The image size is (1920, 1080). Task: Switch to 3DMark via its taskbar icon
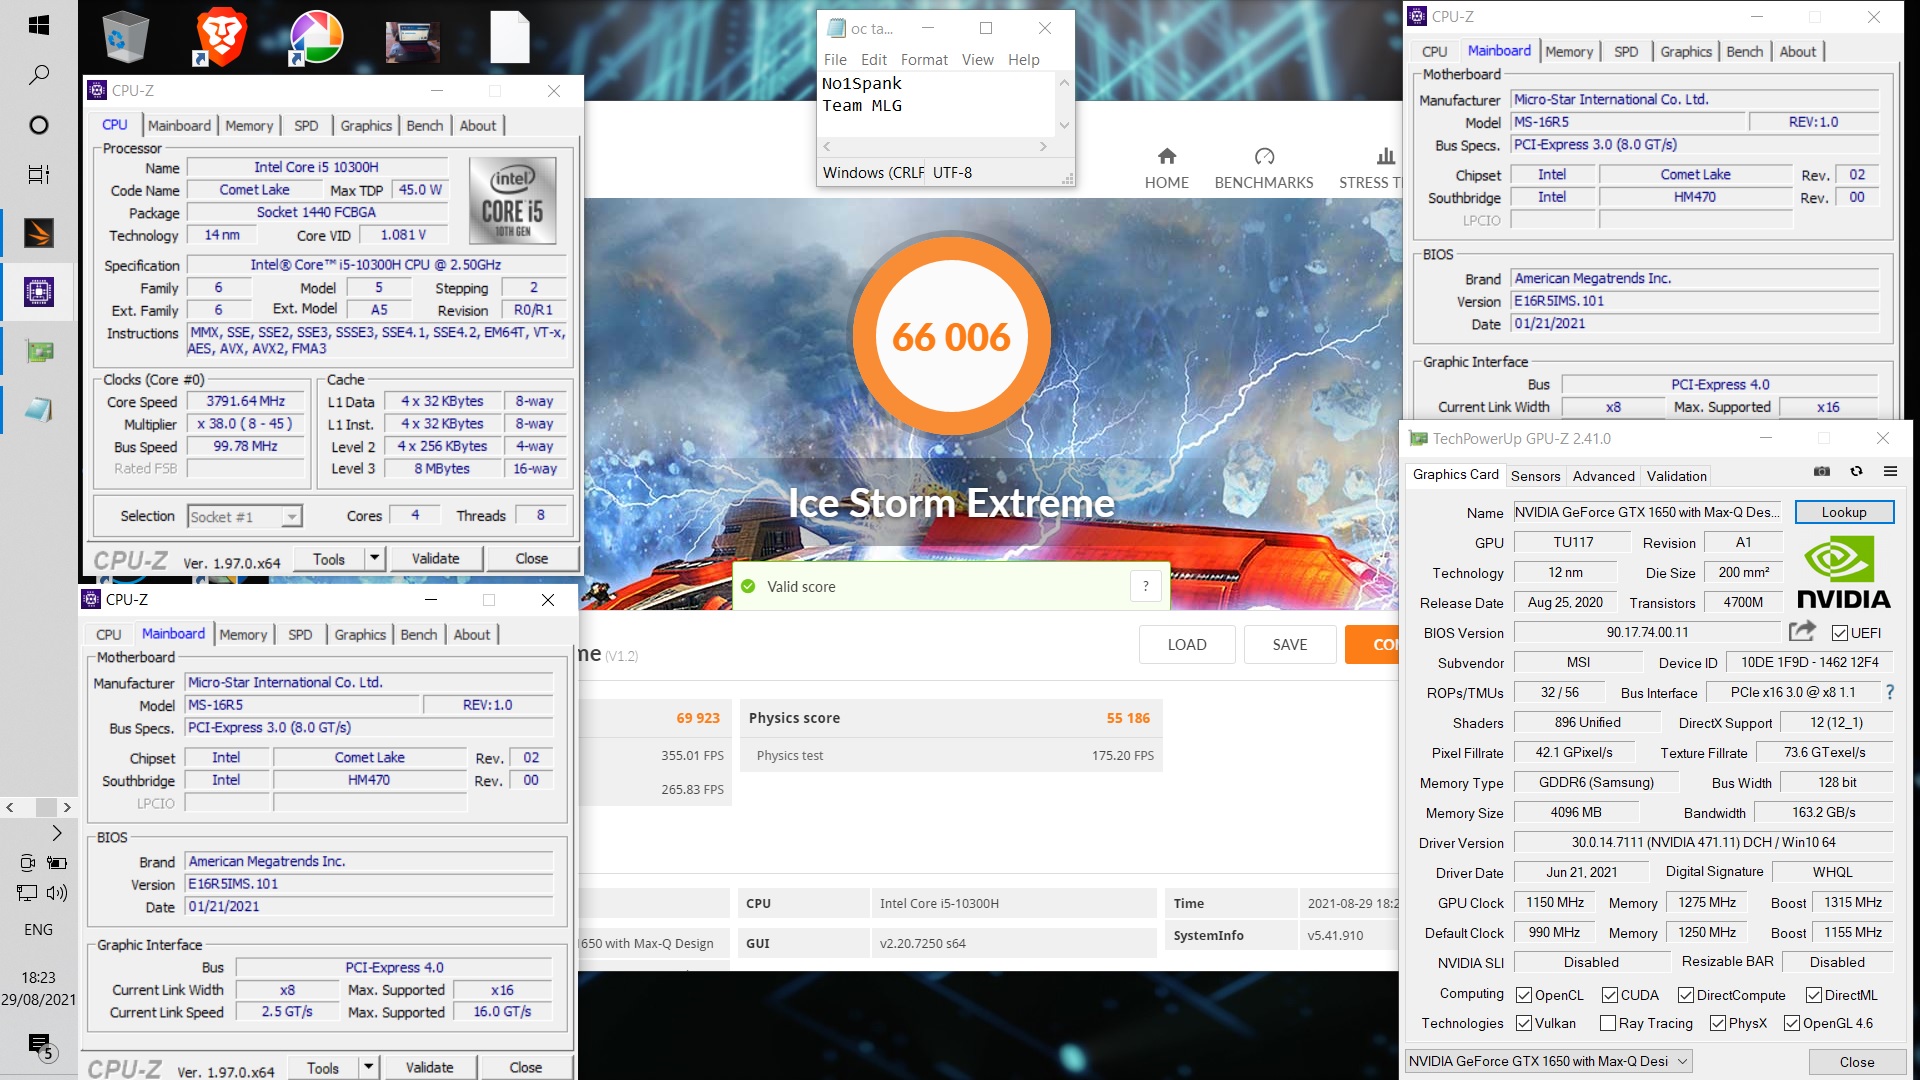pos(38,233)
